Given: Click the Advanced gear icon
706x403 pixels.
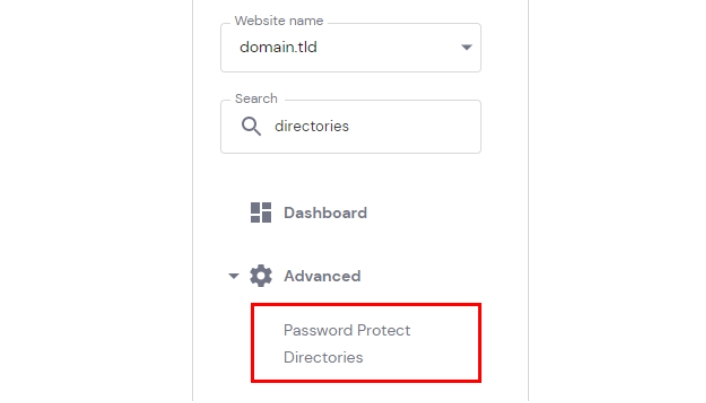Looking at the screenshot, I should [261, 275].
